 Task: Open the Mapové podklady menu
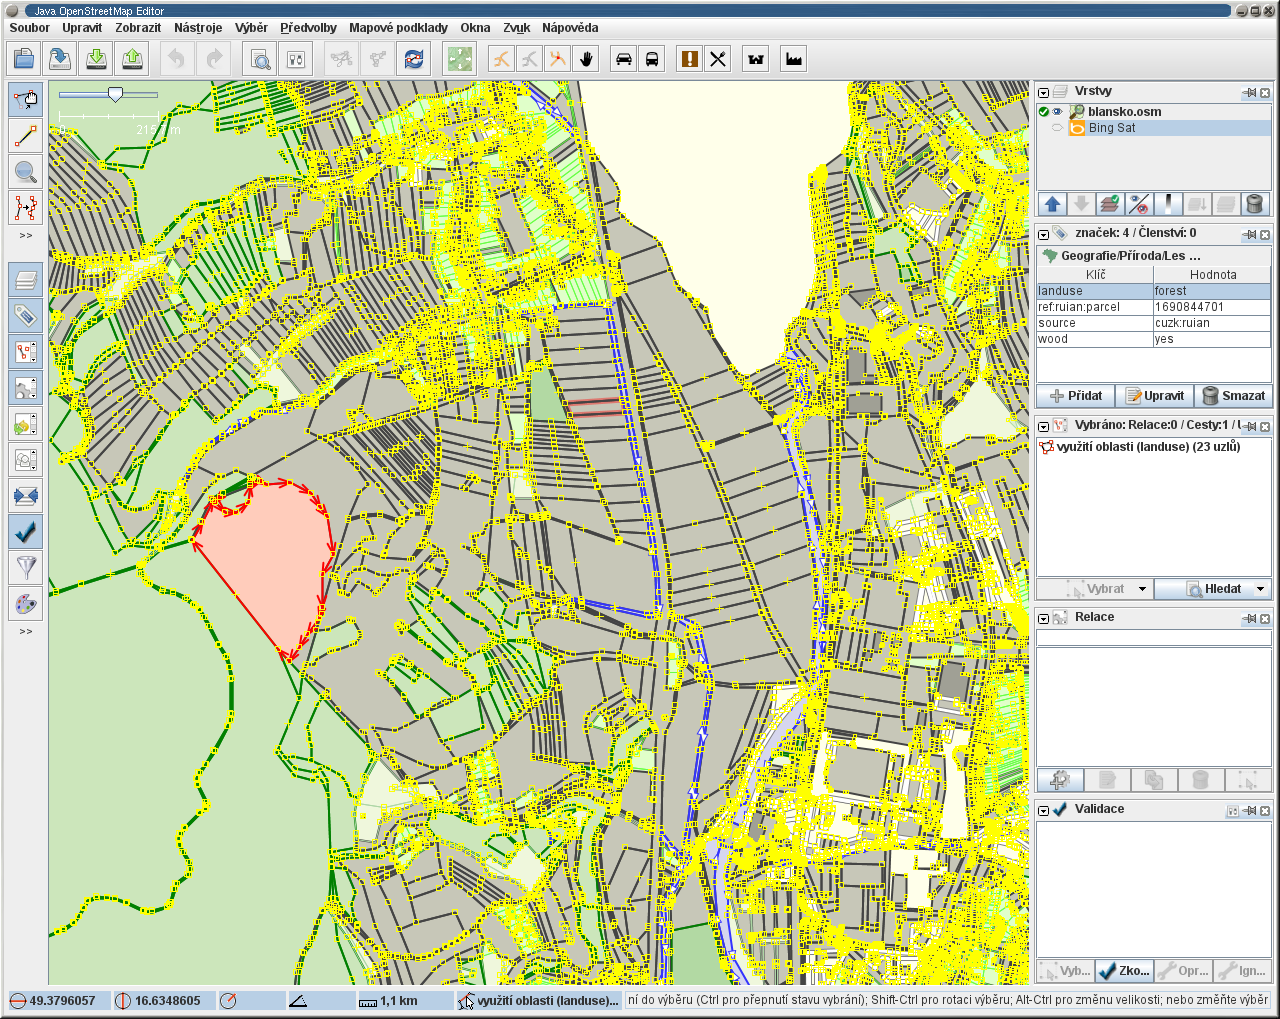pos(398,28)
